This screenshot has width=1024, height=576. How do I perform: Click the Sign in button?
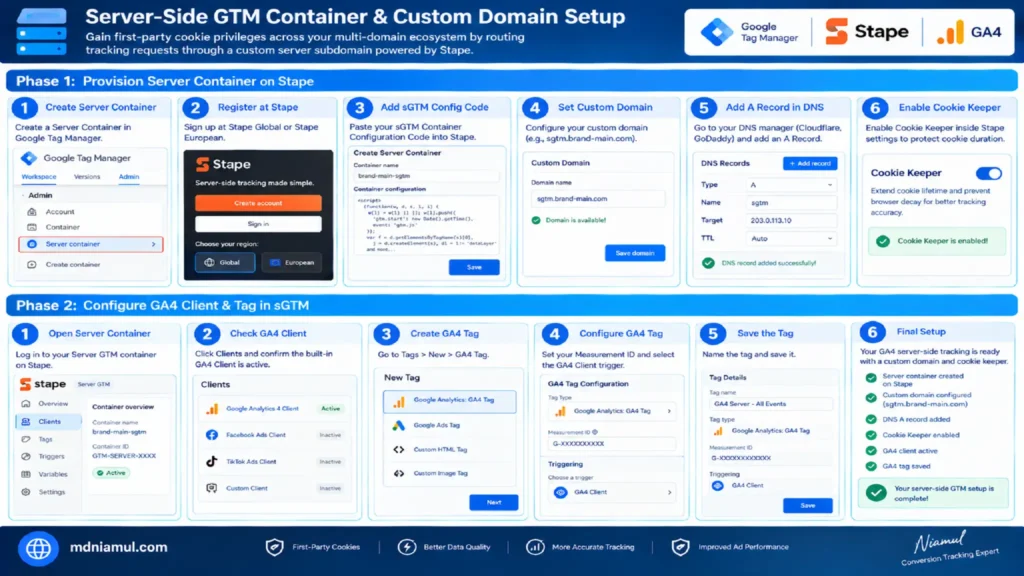(258, 224)
